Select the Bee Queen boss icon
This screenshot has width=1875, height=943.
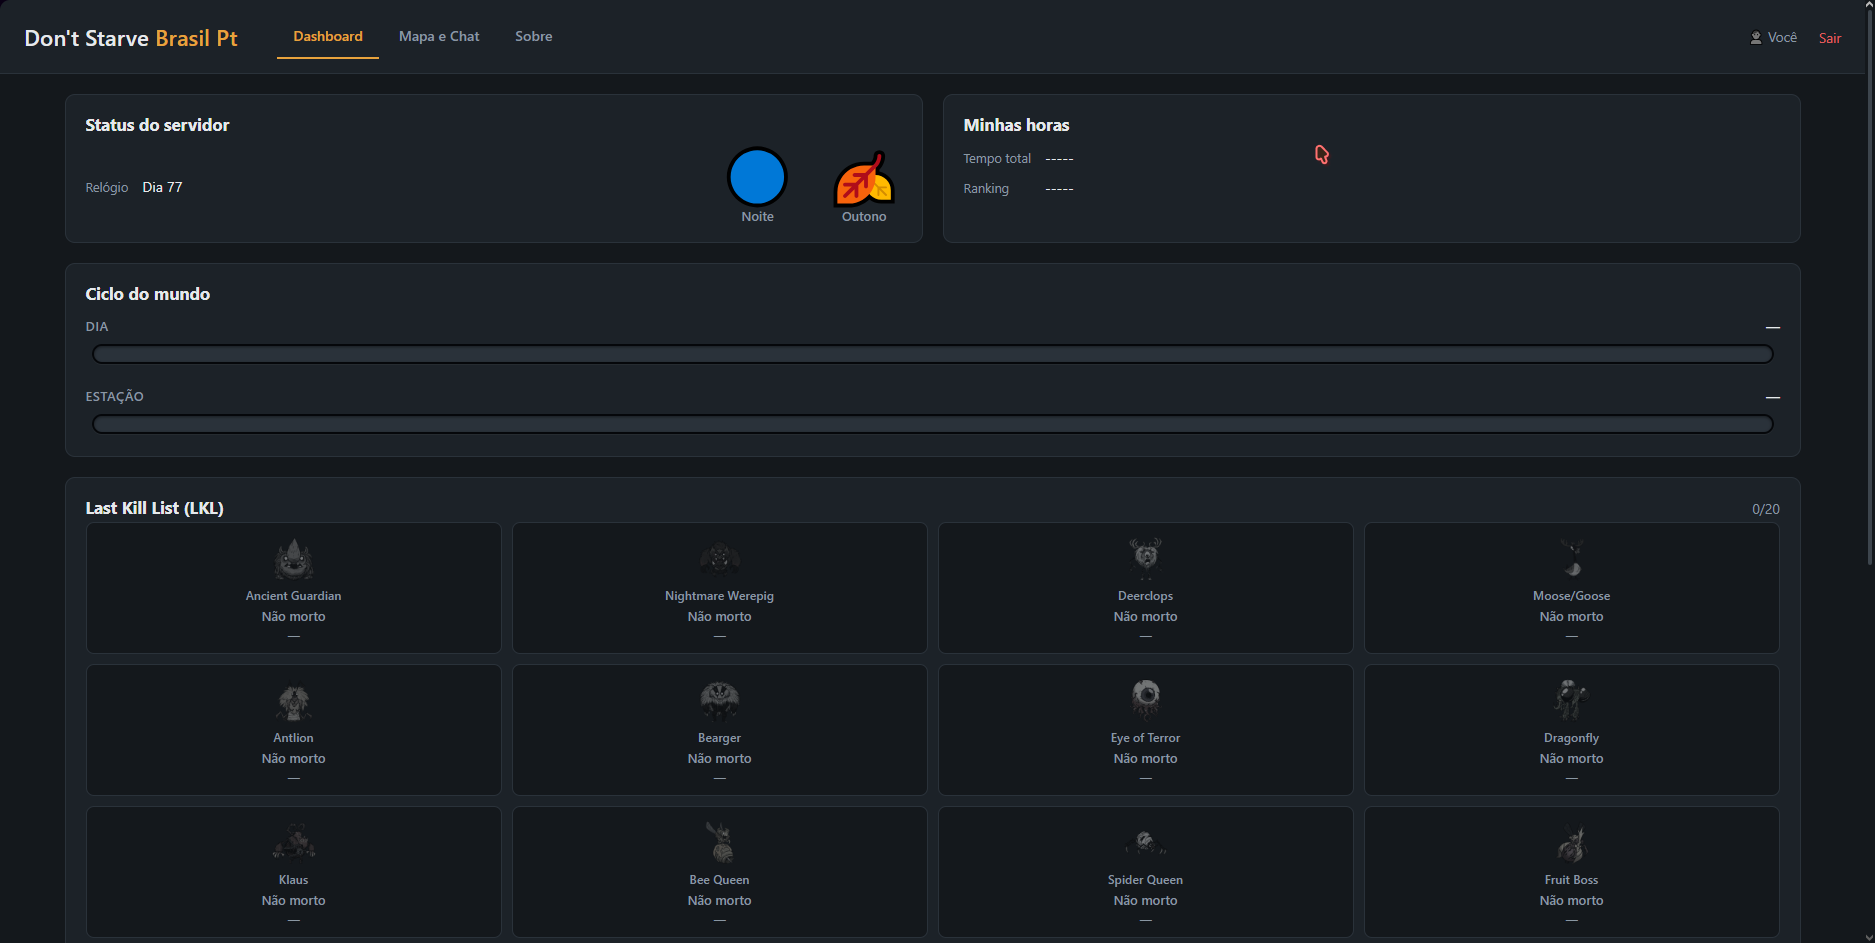719,843
